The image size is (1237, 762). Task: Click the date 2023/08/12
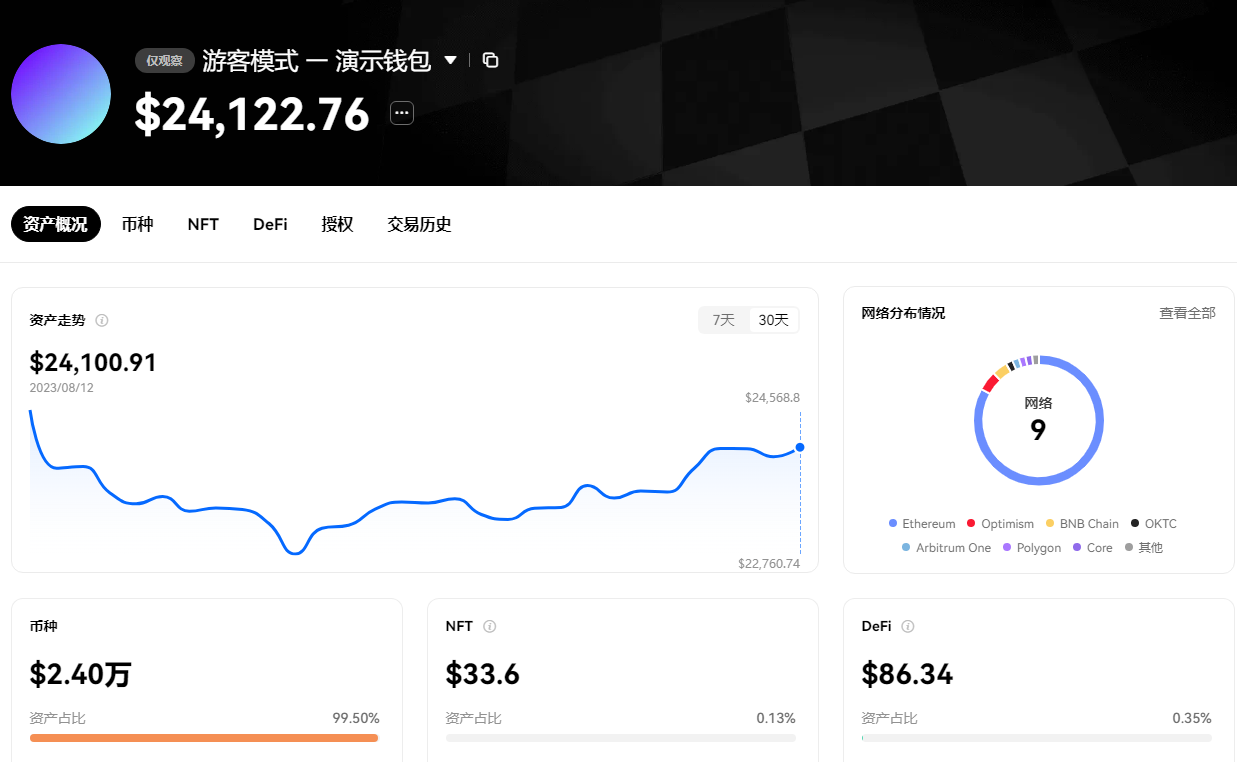(x=62, y=388)
